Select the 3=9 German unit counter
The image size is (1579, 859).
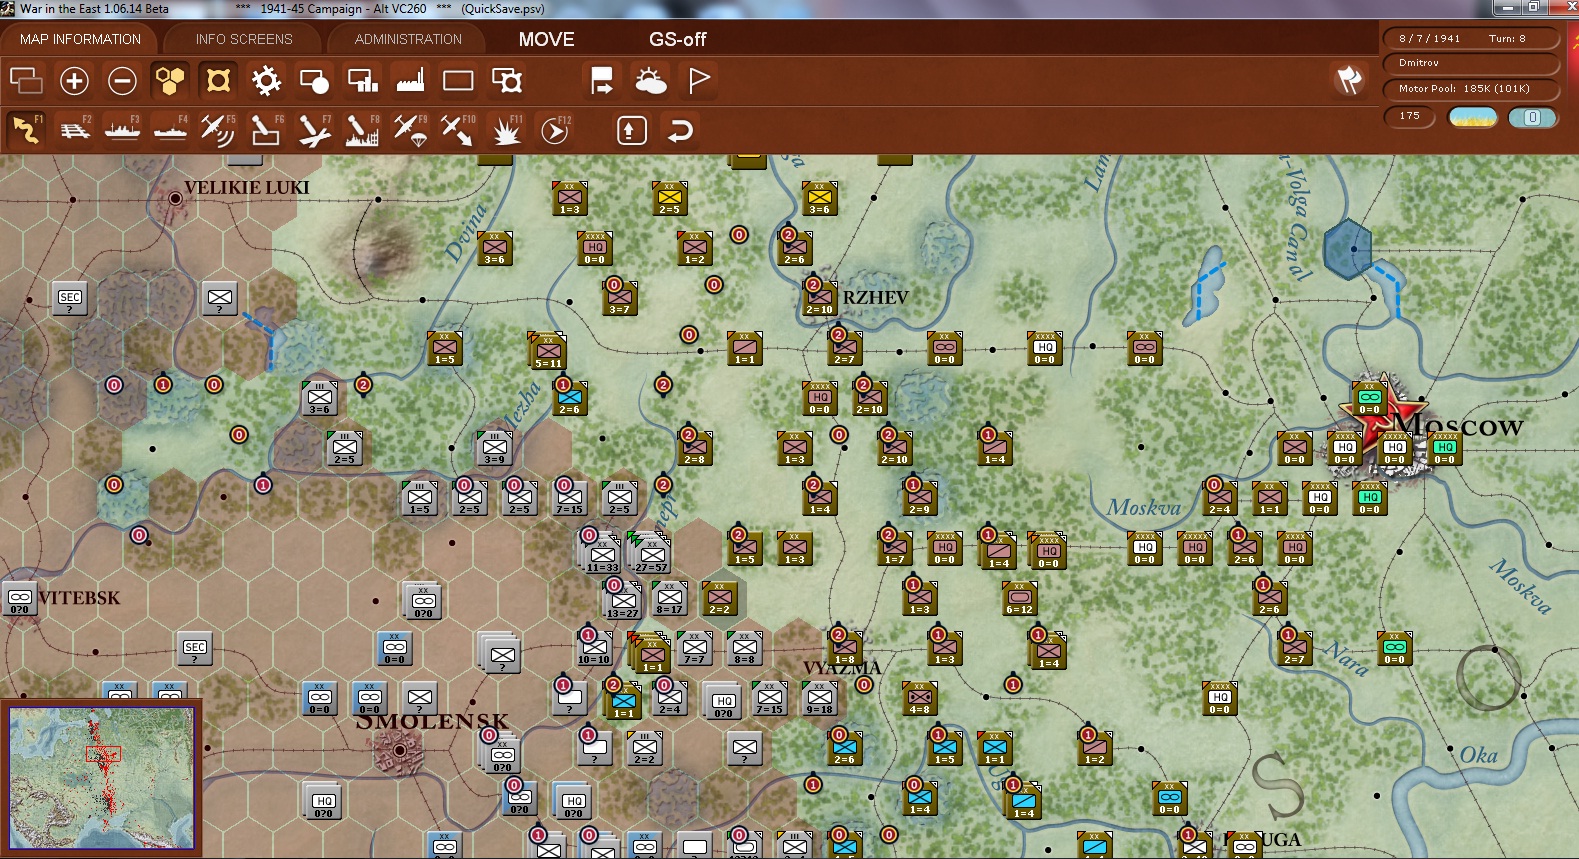click(494, 447)
